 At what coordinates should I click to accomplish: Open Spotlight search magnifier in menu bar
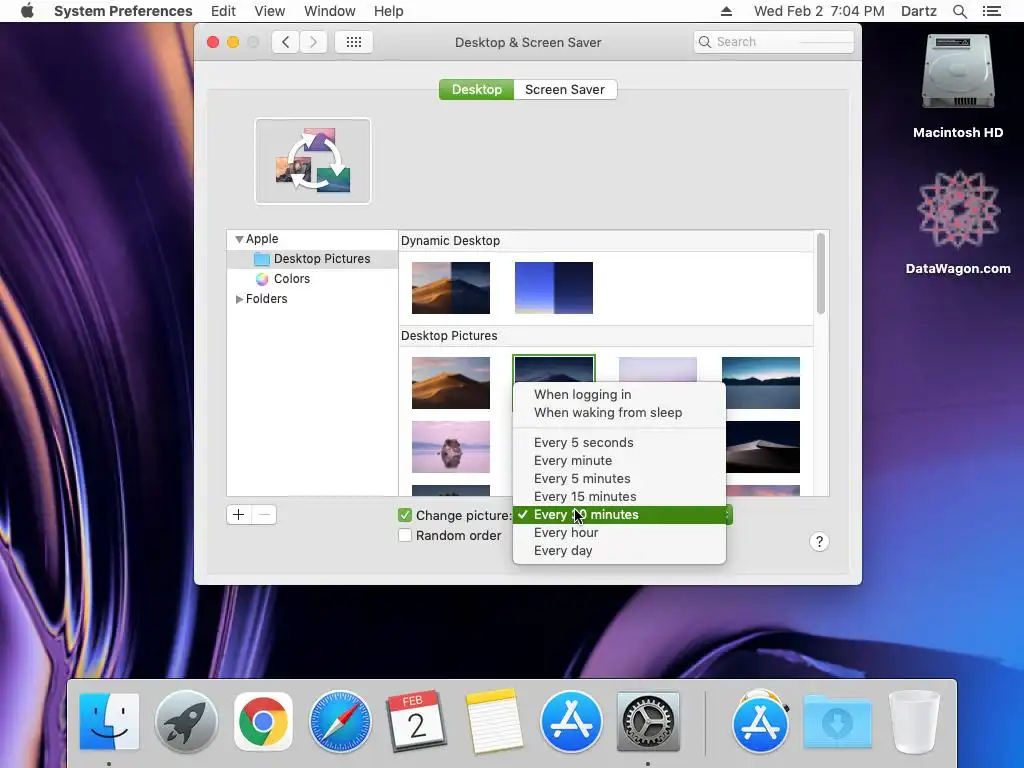(959, 11)
